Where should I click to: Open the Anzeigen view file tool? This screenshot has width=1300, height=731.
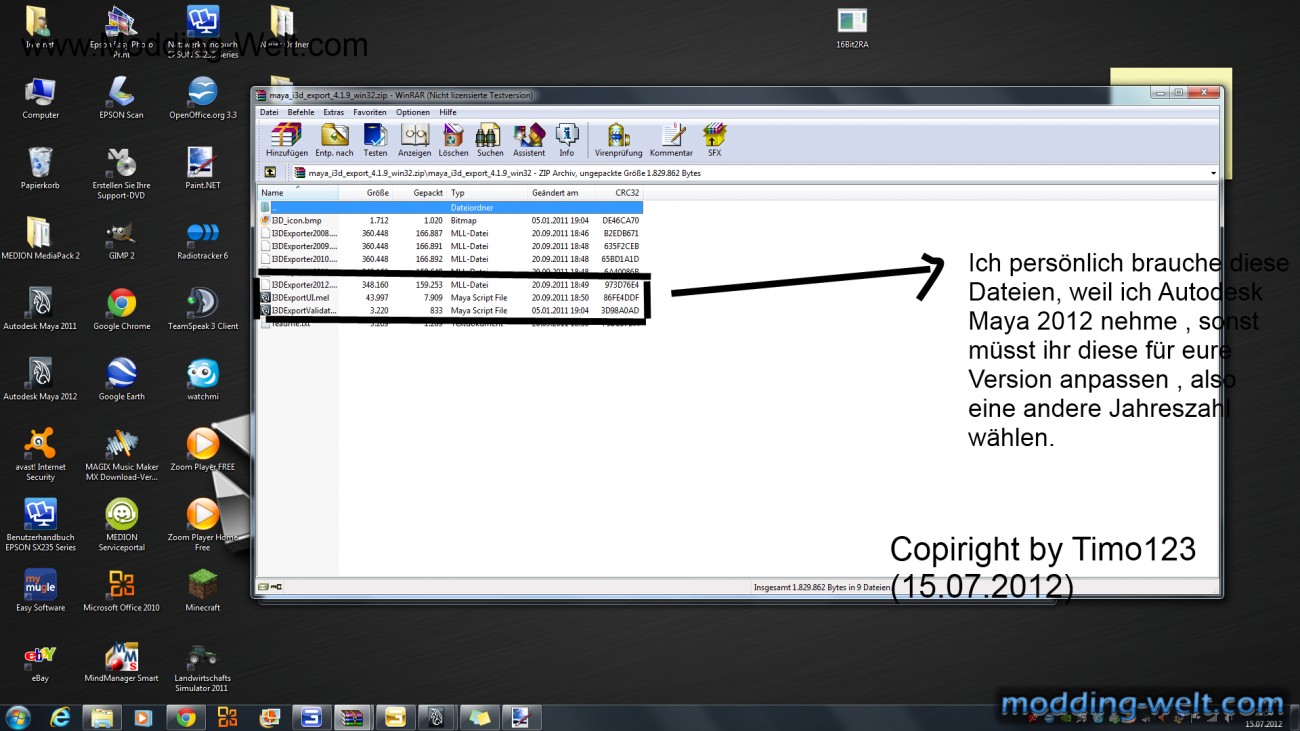coord(414,140)
